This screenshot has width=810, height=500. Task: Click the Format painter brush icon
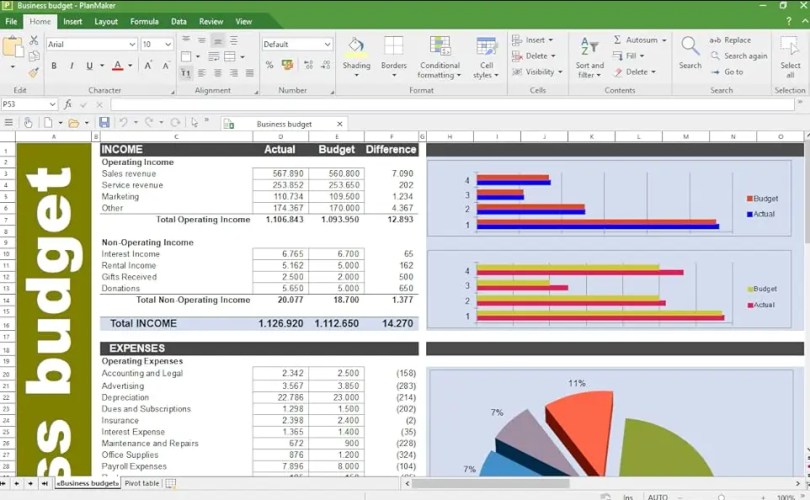click(34, 72)
